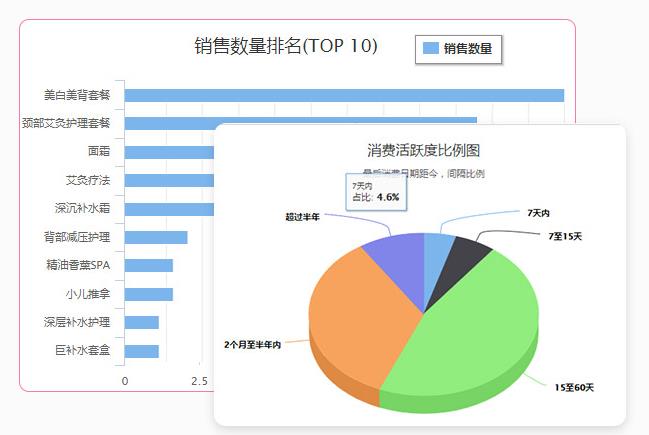Click the 深沉补水霜 axis label
The height and width of the screenshot is (435, 649).
click(82, 209)
